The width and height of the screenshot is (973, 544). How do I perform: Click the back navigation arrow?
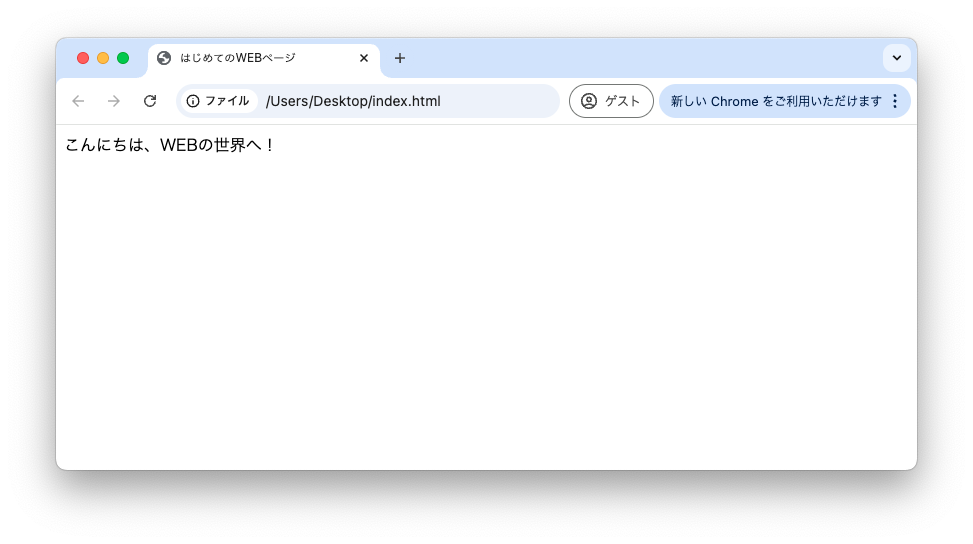point(78,101)
